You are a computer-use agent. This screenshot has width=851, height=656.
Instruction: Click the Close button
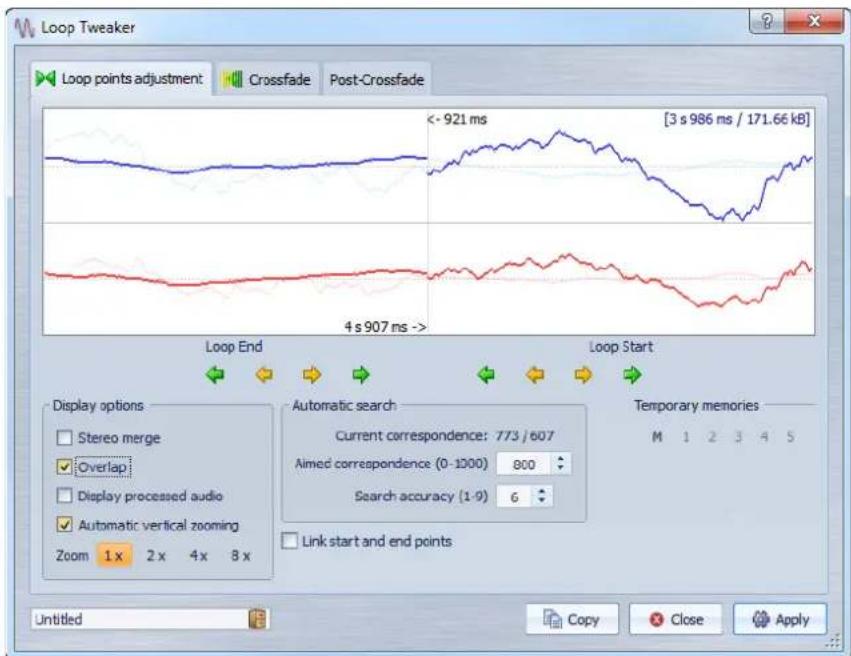pos(676,619)
